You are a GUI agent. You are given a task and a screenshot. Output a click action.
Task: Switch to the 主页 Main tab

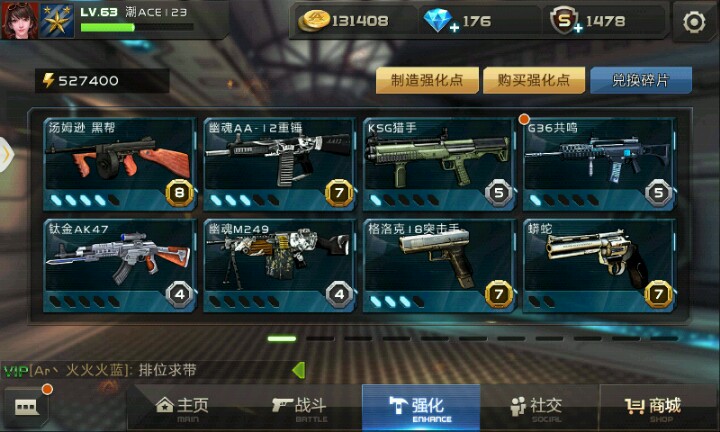click(x=182, y=408)
